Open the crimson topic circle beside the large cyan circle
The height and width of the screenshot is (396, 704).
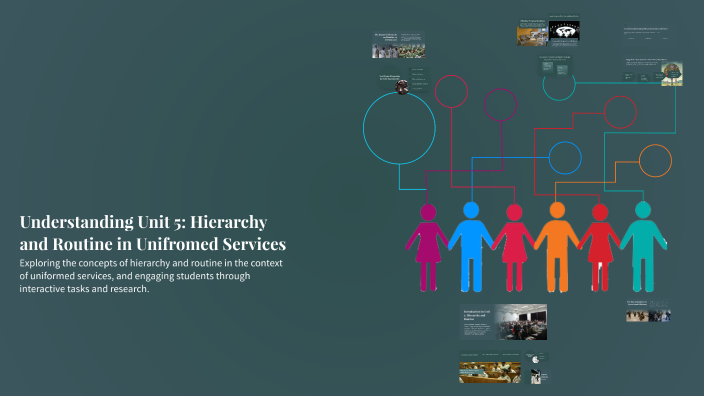pyautogui.click(x=451, y=92)
